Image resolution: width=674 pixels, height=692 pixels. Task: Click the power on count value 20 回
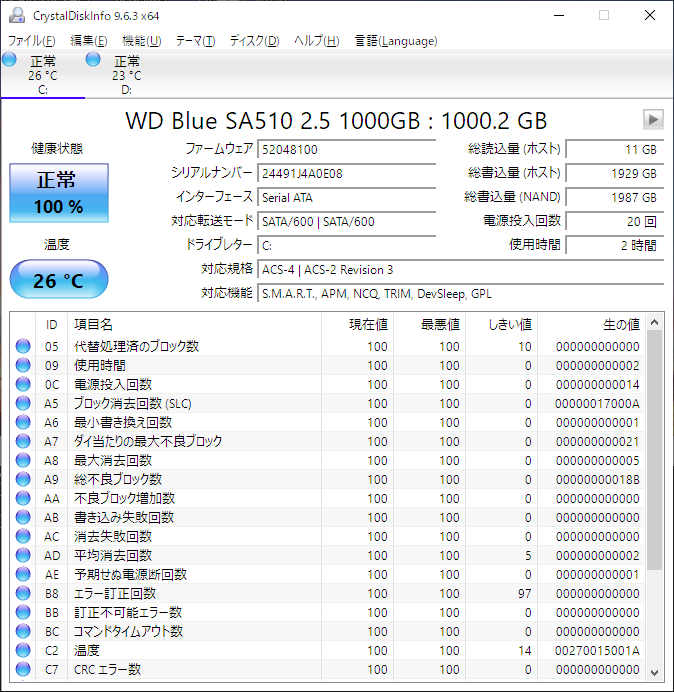[x=615, y=221]
